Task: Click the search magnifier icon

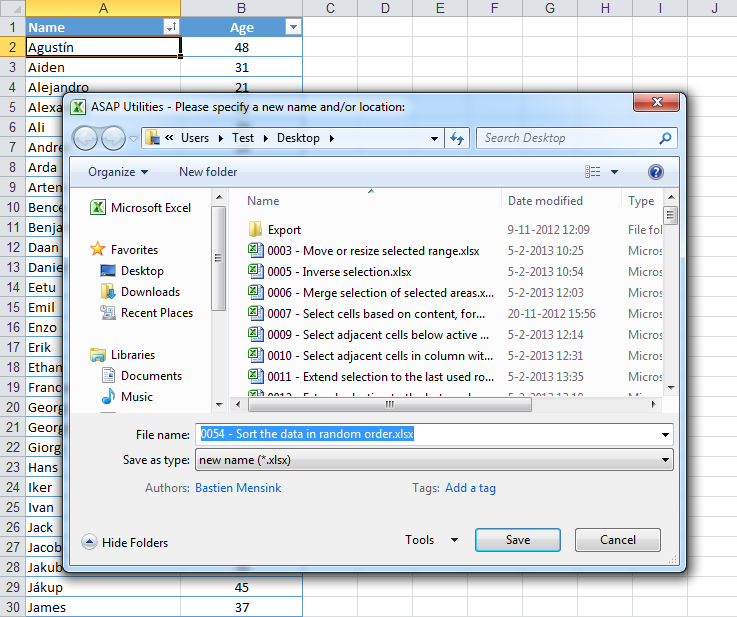Action: pyautogui.click(x=666, y=138)
